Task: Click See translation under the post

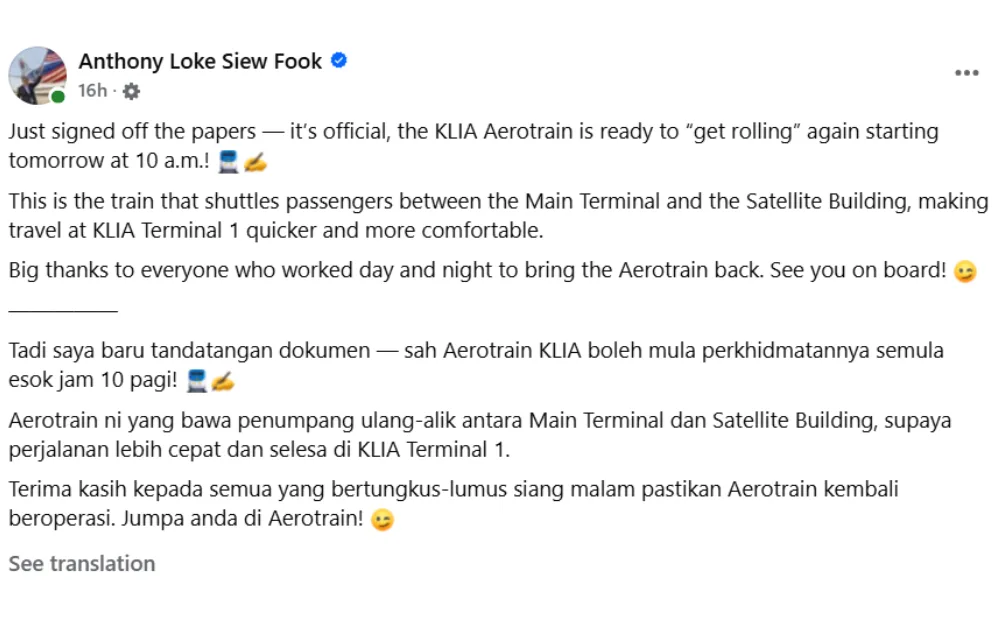Action: pos(82,564)
